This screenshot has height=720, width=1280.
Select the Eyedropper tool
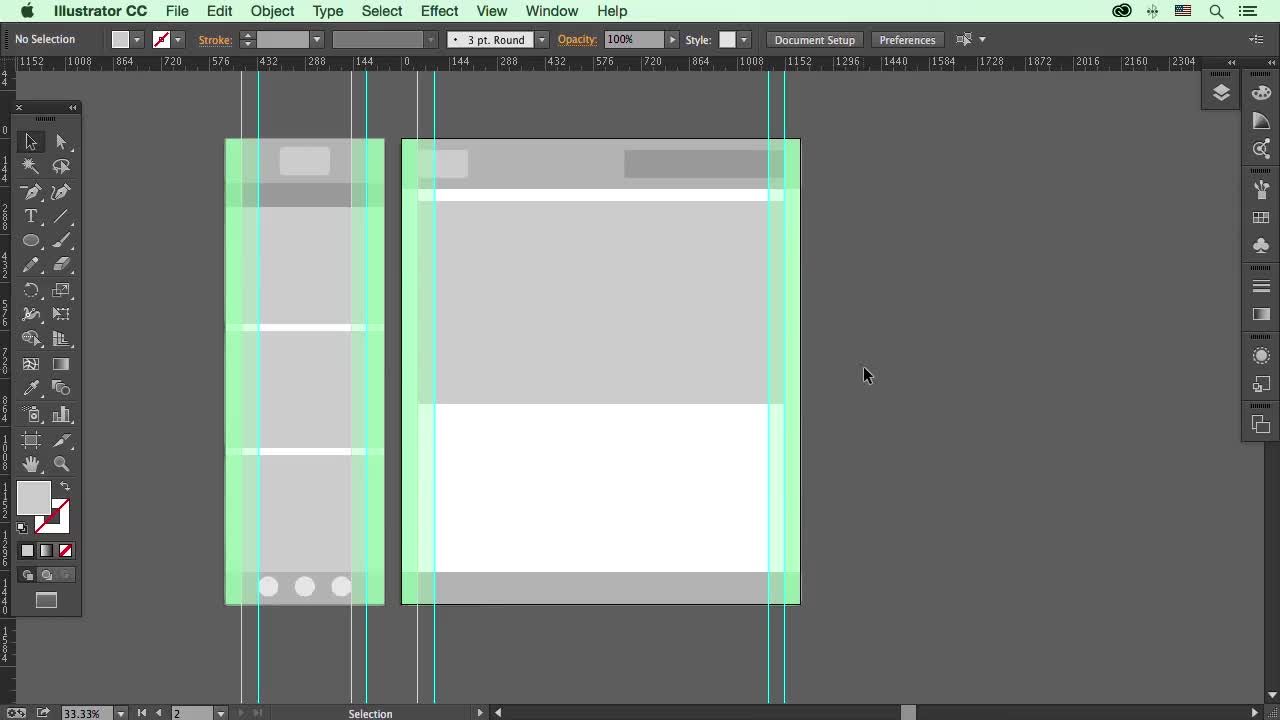(x=31, y=389)
